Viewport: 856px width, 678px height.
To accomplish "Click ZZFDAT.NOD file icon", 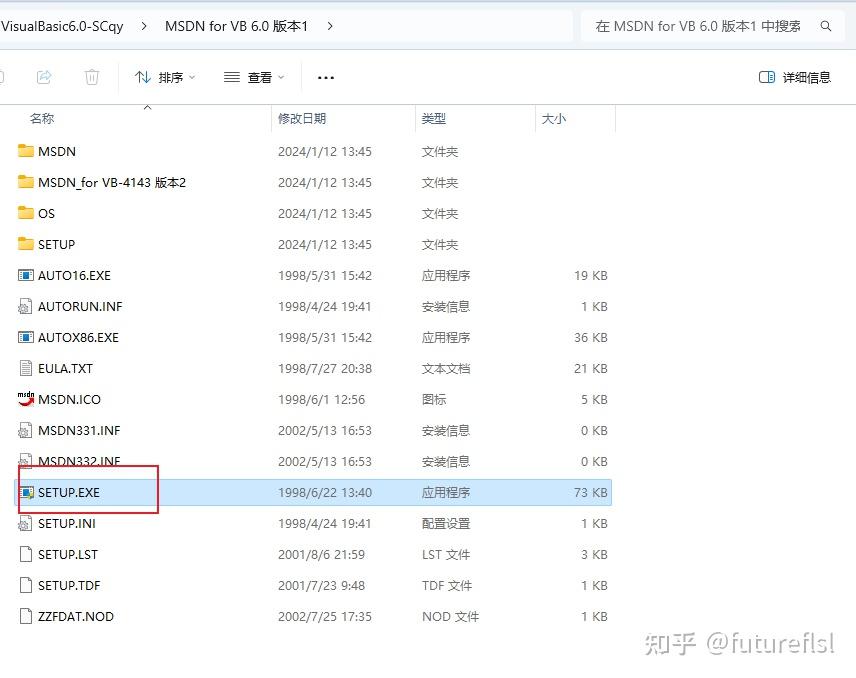I will pos(26,616).
